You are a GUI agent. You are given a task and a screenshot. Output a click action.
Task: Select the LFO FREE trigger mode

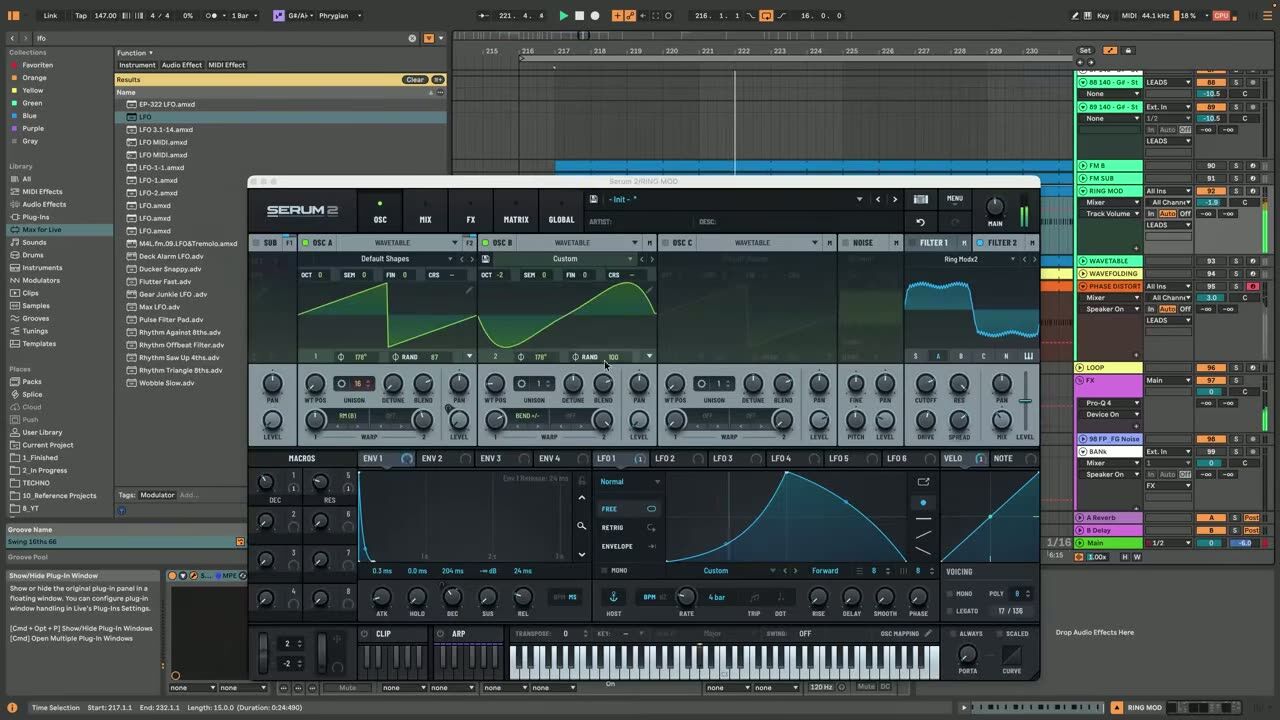(x=628, y=509)
